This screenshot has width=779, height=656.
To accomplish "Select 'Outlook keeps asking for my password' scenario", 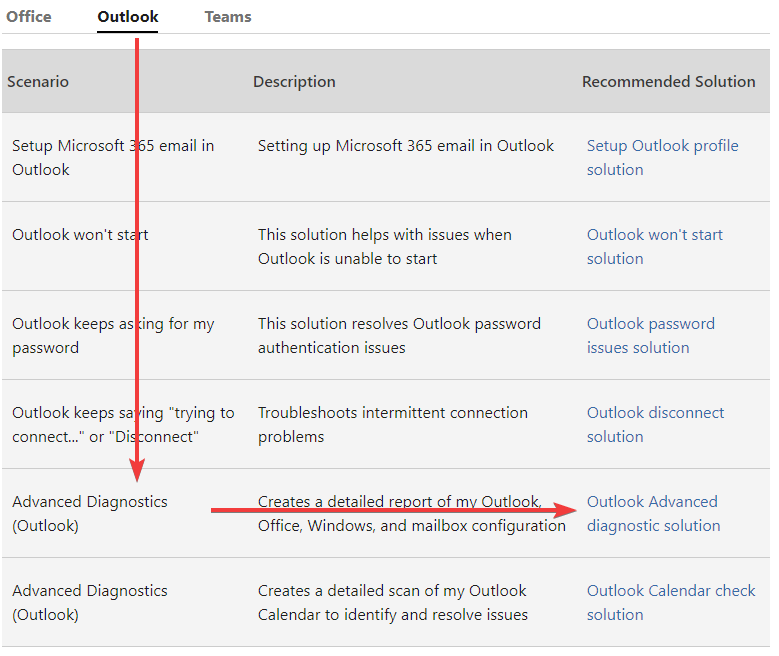I will point(112,336).
